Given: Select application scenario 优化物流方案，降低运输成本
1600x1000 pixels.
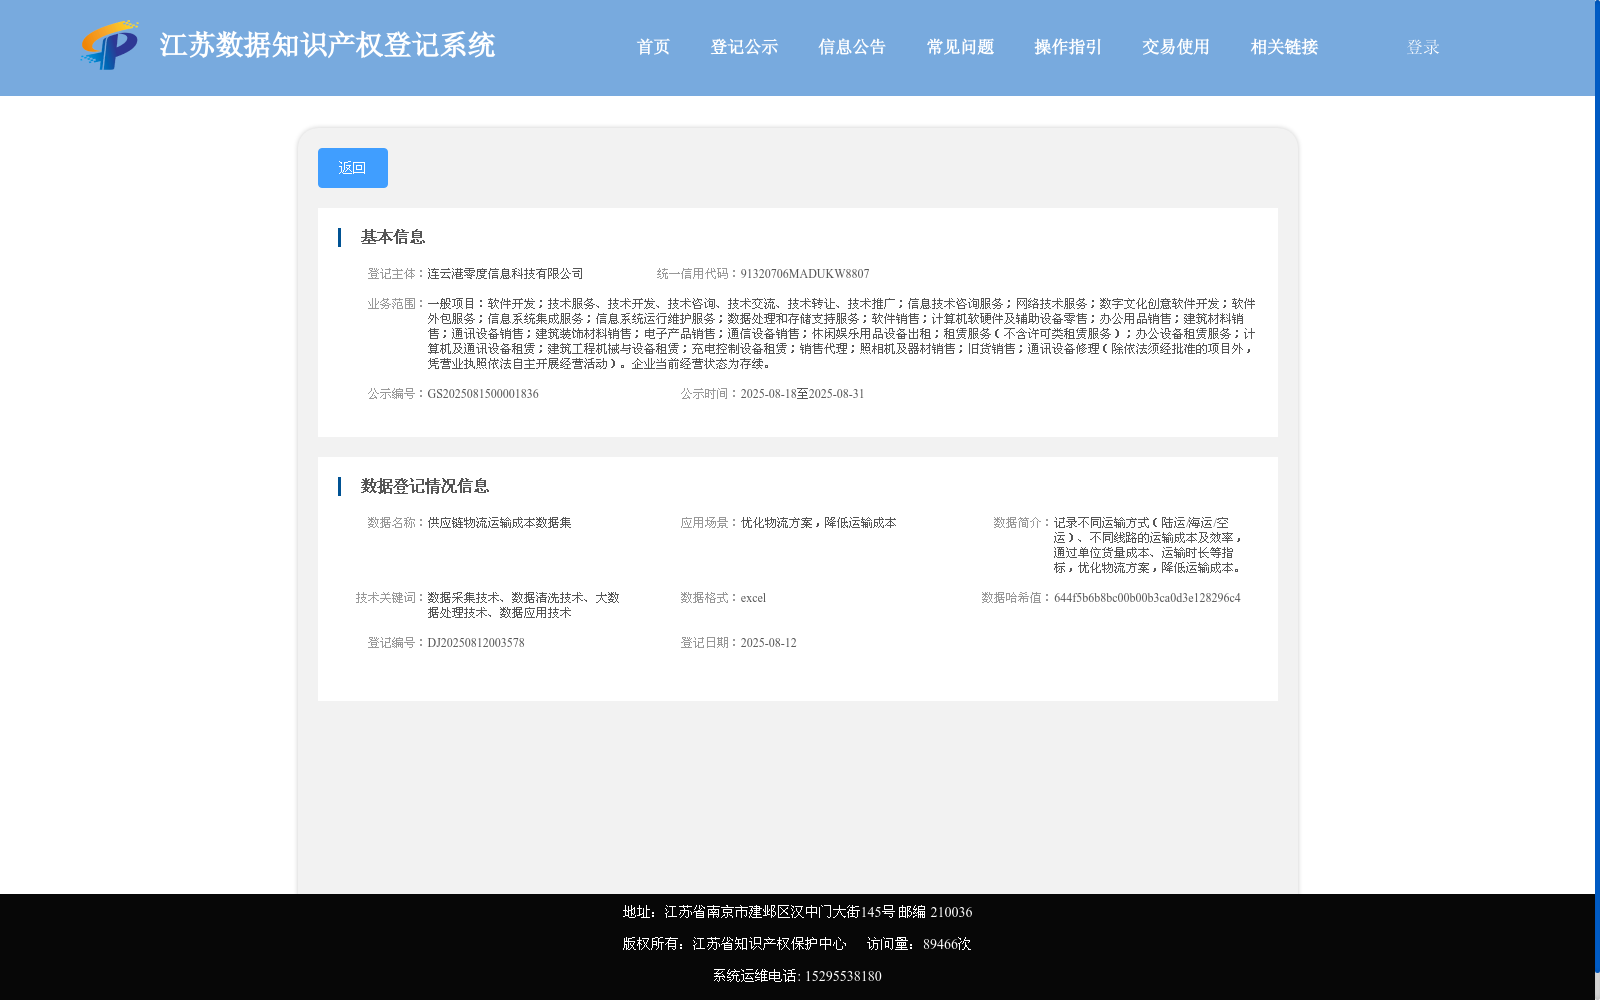Looking at the screenshot, I should tap(818, 523).
